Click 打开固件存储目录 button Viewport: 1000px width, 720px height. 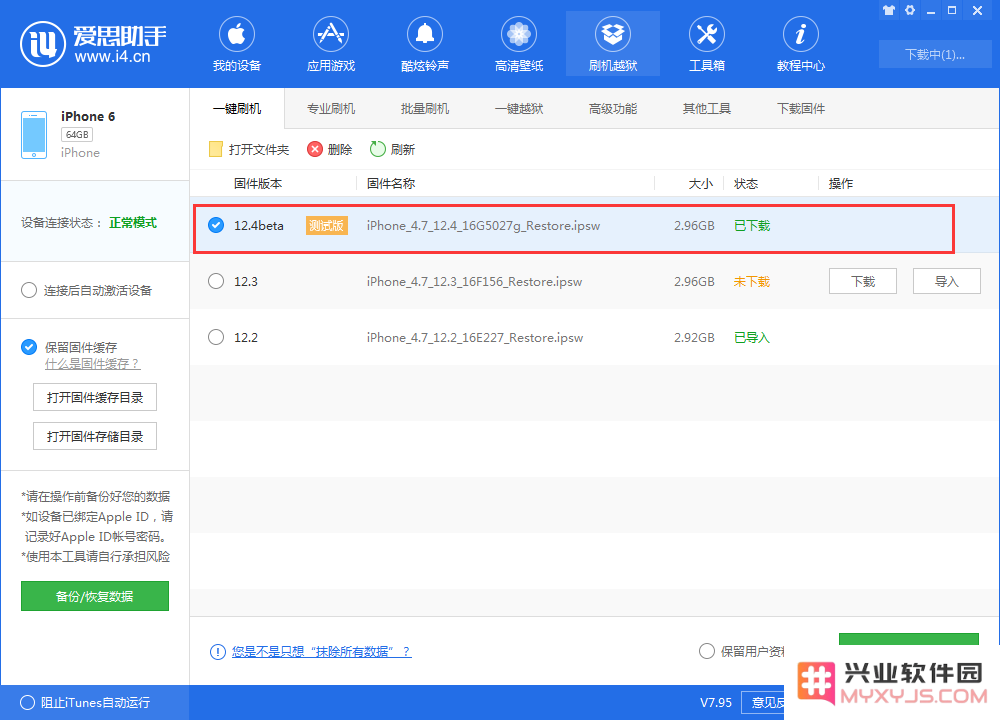pos(95,437)
